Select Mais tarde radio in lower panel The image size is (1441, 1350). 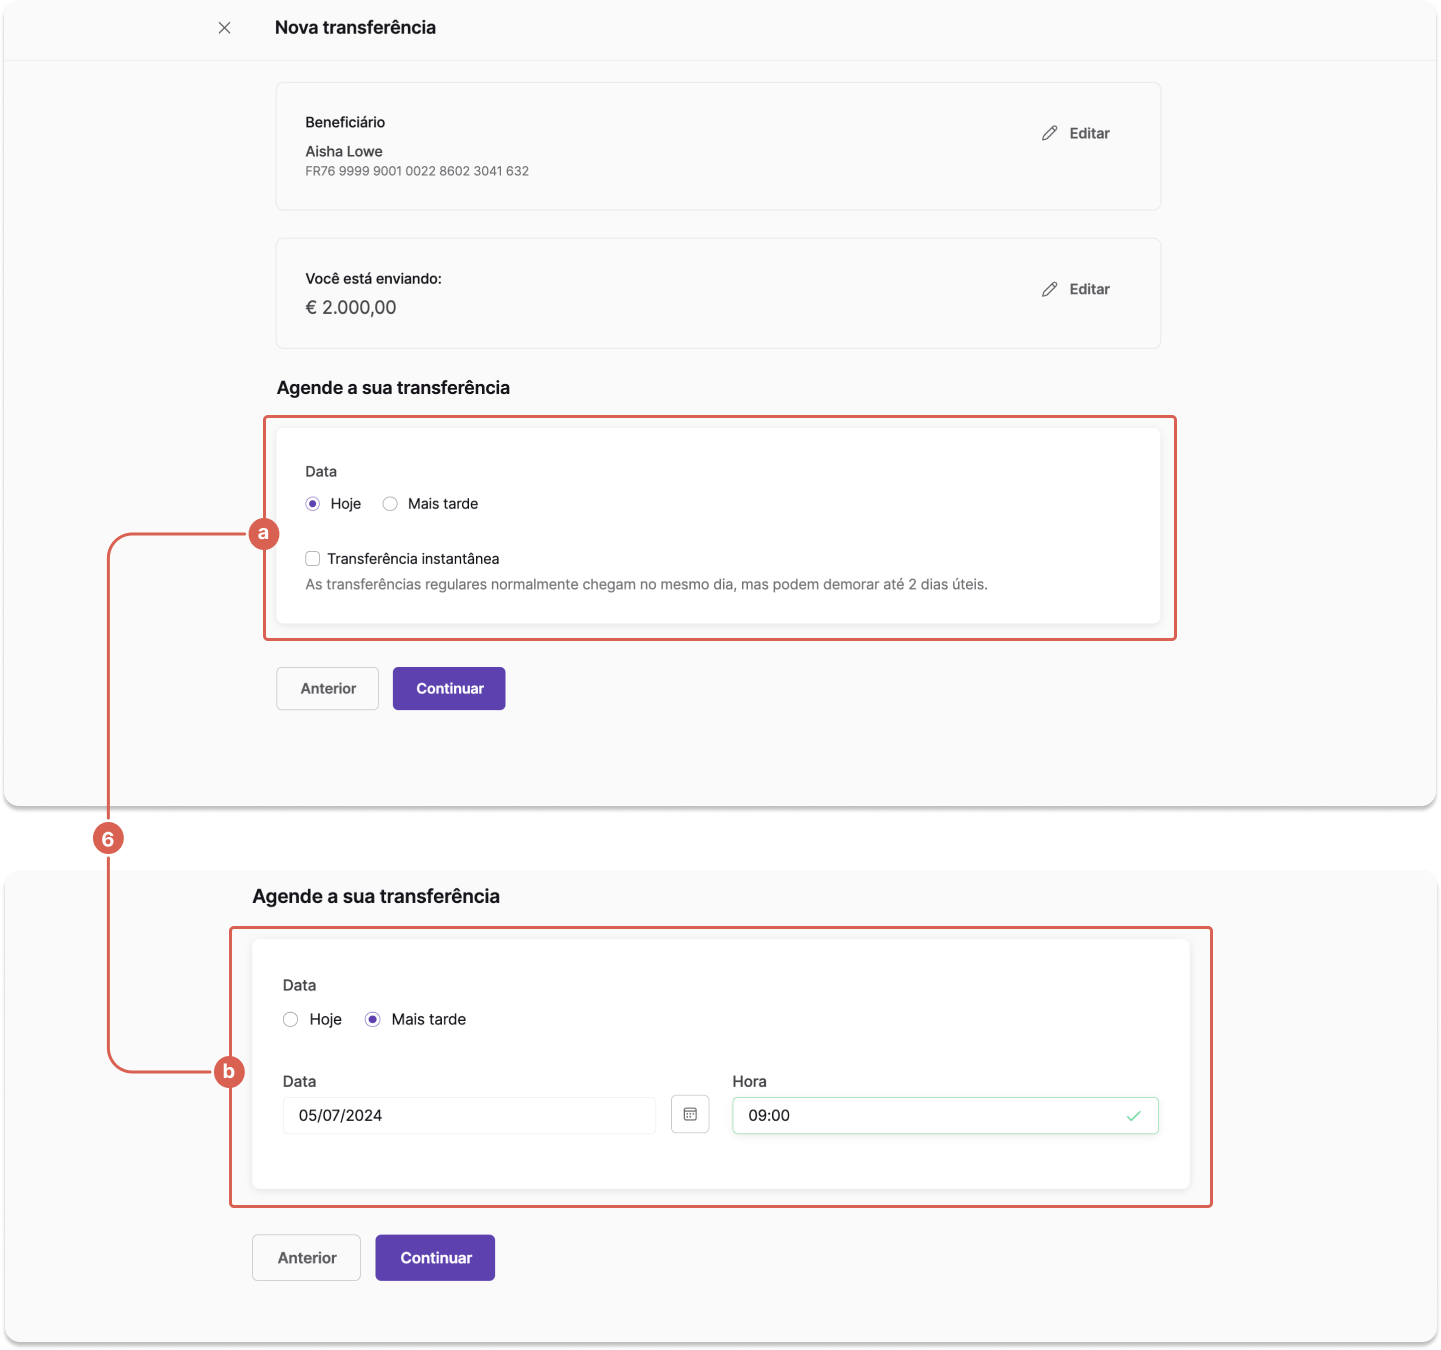373,1020
